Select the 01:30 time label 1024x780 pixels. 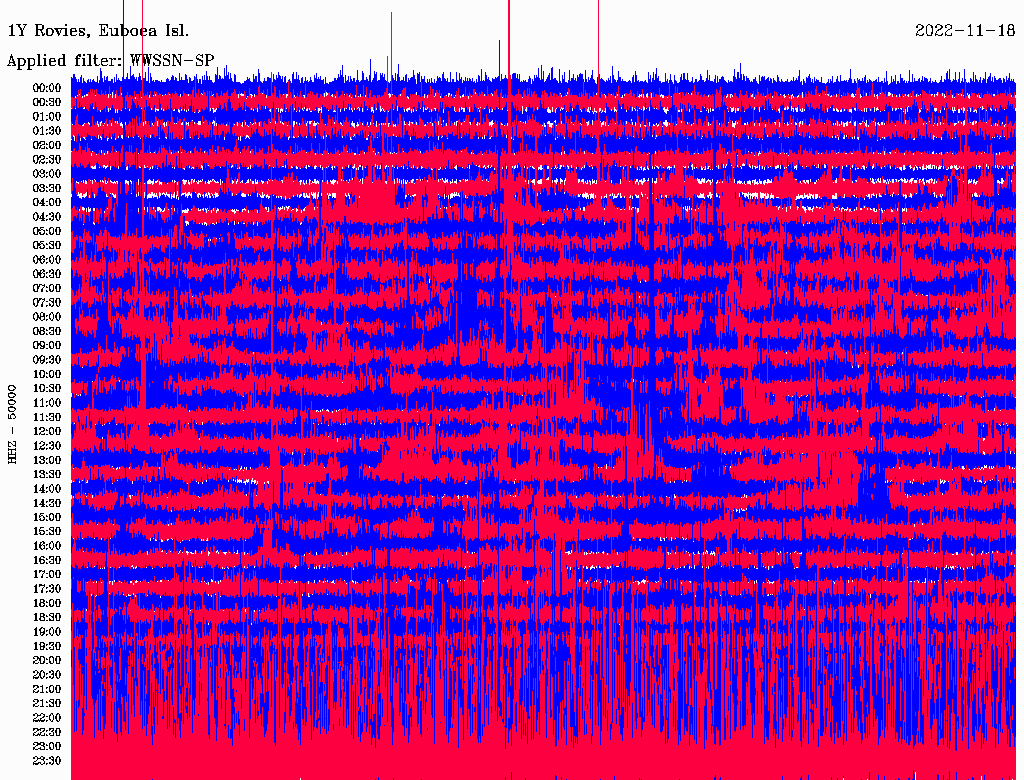tap(47, 131)
